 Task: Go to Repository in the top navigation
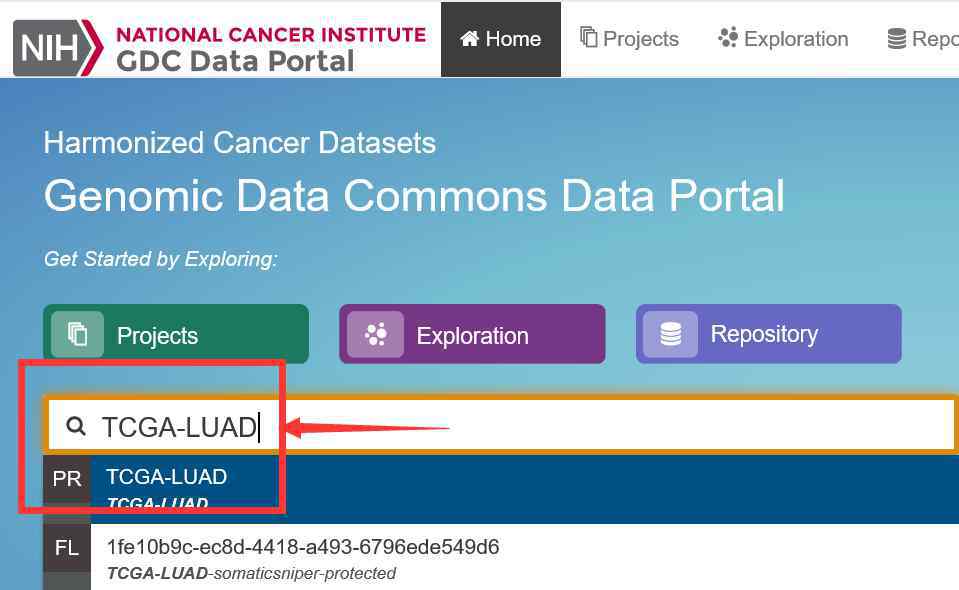pyautogui.click(x=922, y=39)
